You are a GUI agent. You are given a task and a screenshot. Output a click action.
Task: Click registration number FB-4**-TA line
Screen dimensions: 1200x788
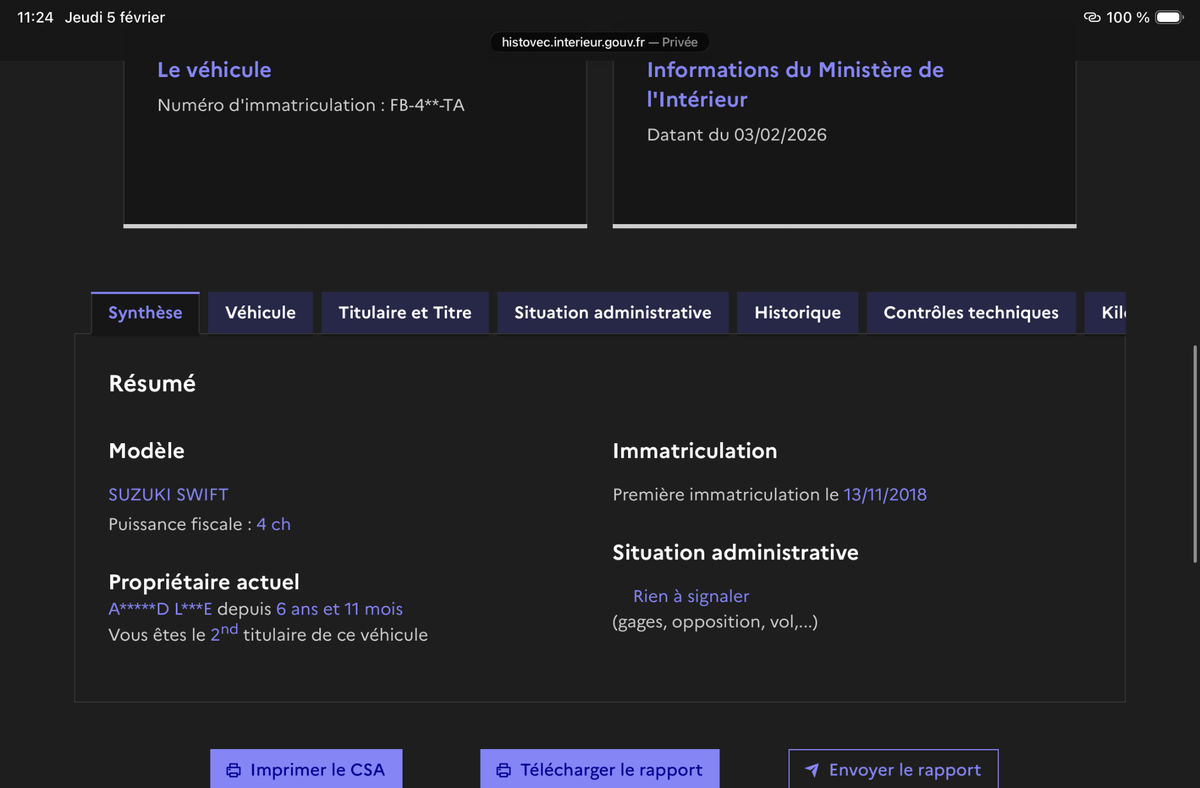tap(311, 105)
